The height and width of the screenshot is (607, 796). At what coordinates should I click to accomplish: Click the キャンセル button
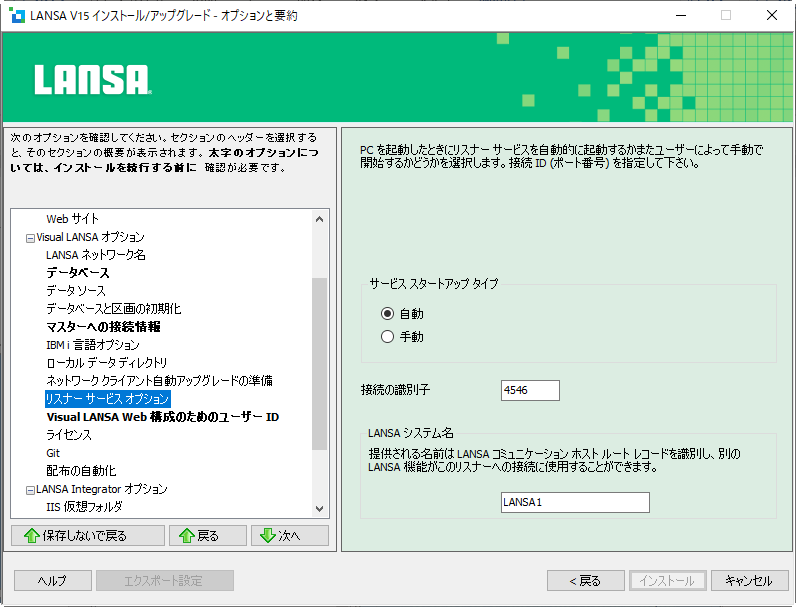click(x=749, y=581)
